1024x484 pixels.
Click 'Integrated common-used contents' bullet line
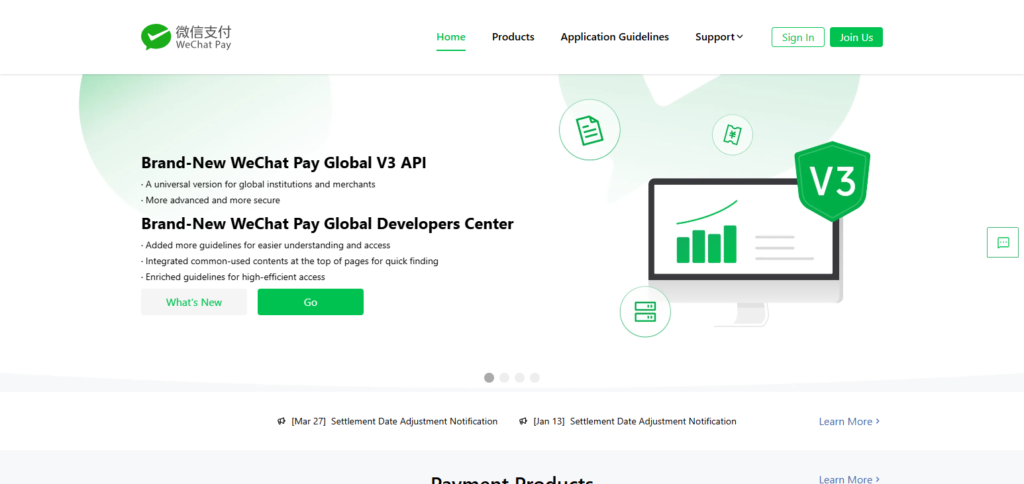pos(289,261)
